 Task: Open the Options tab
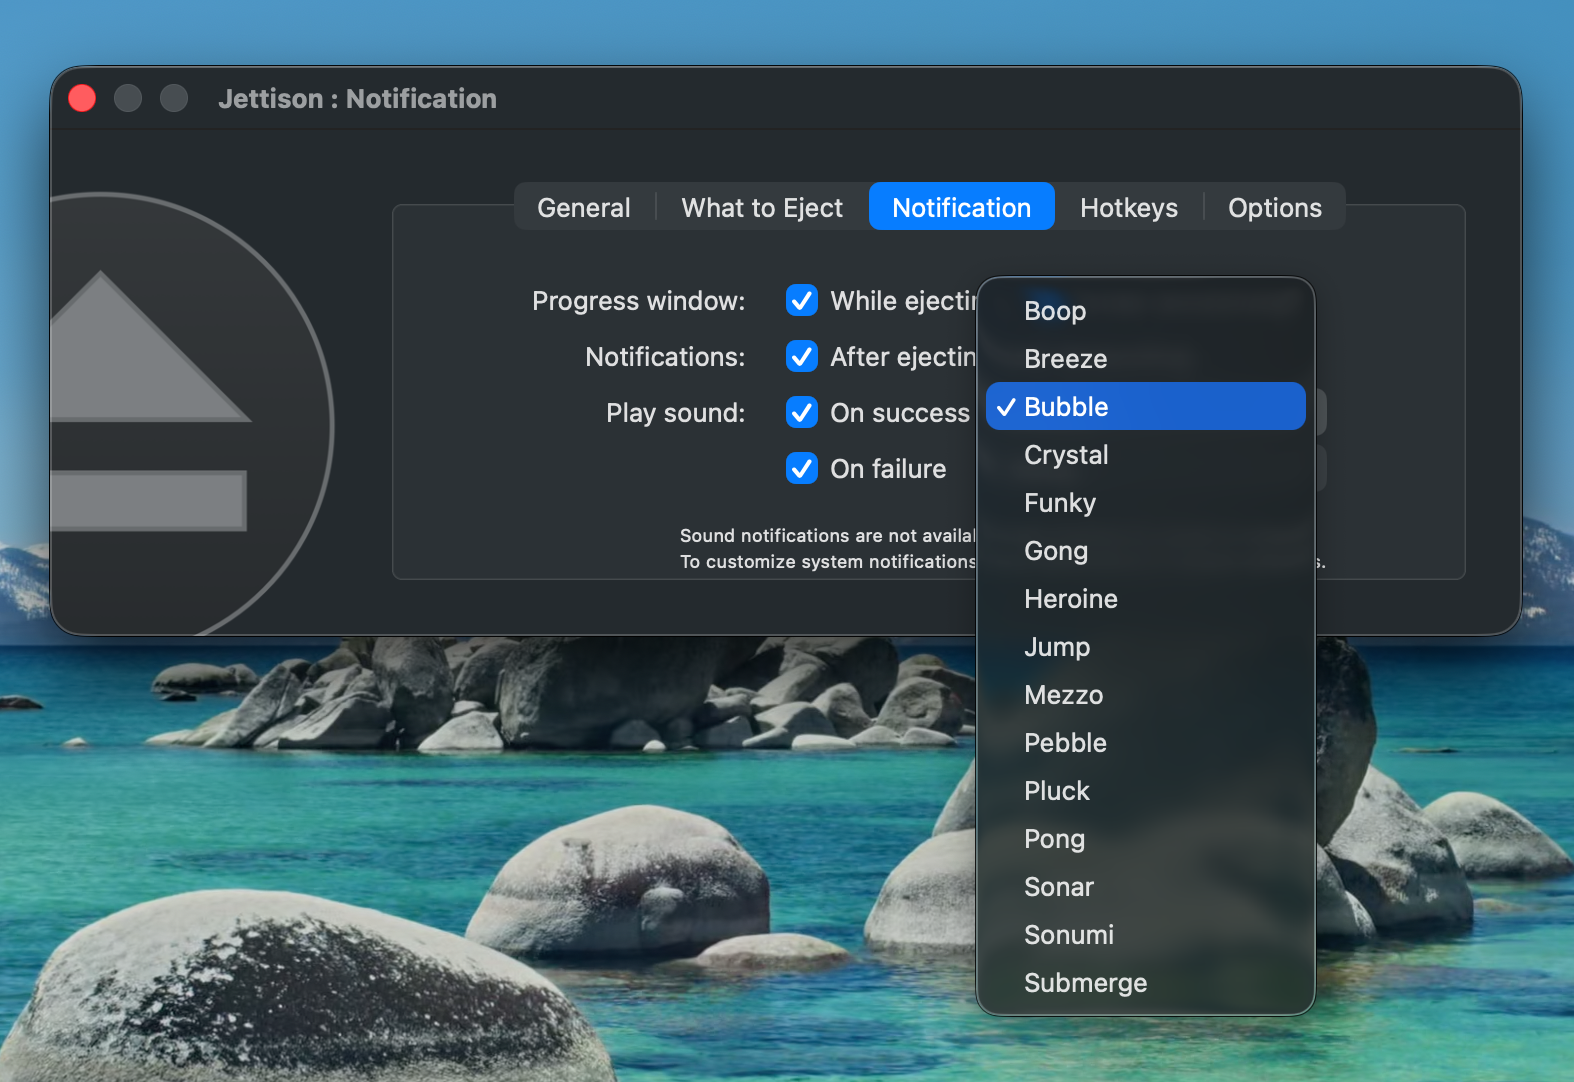pos(1275,207)
